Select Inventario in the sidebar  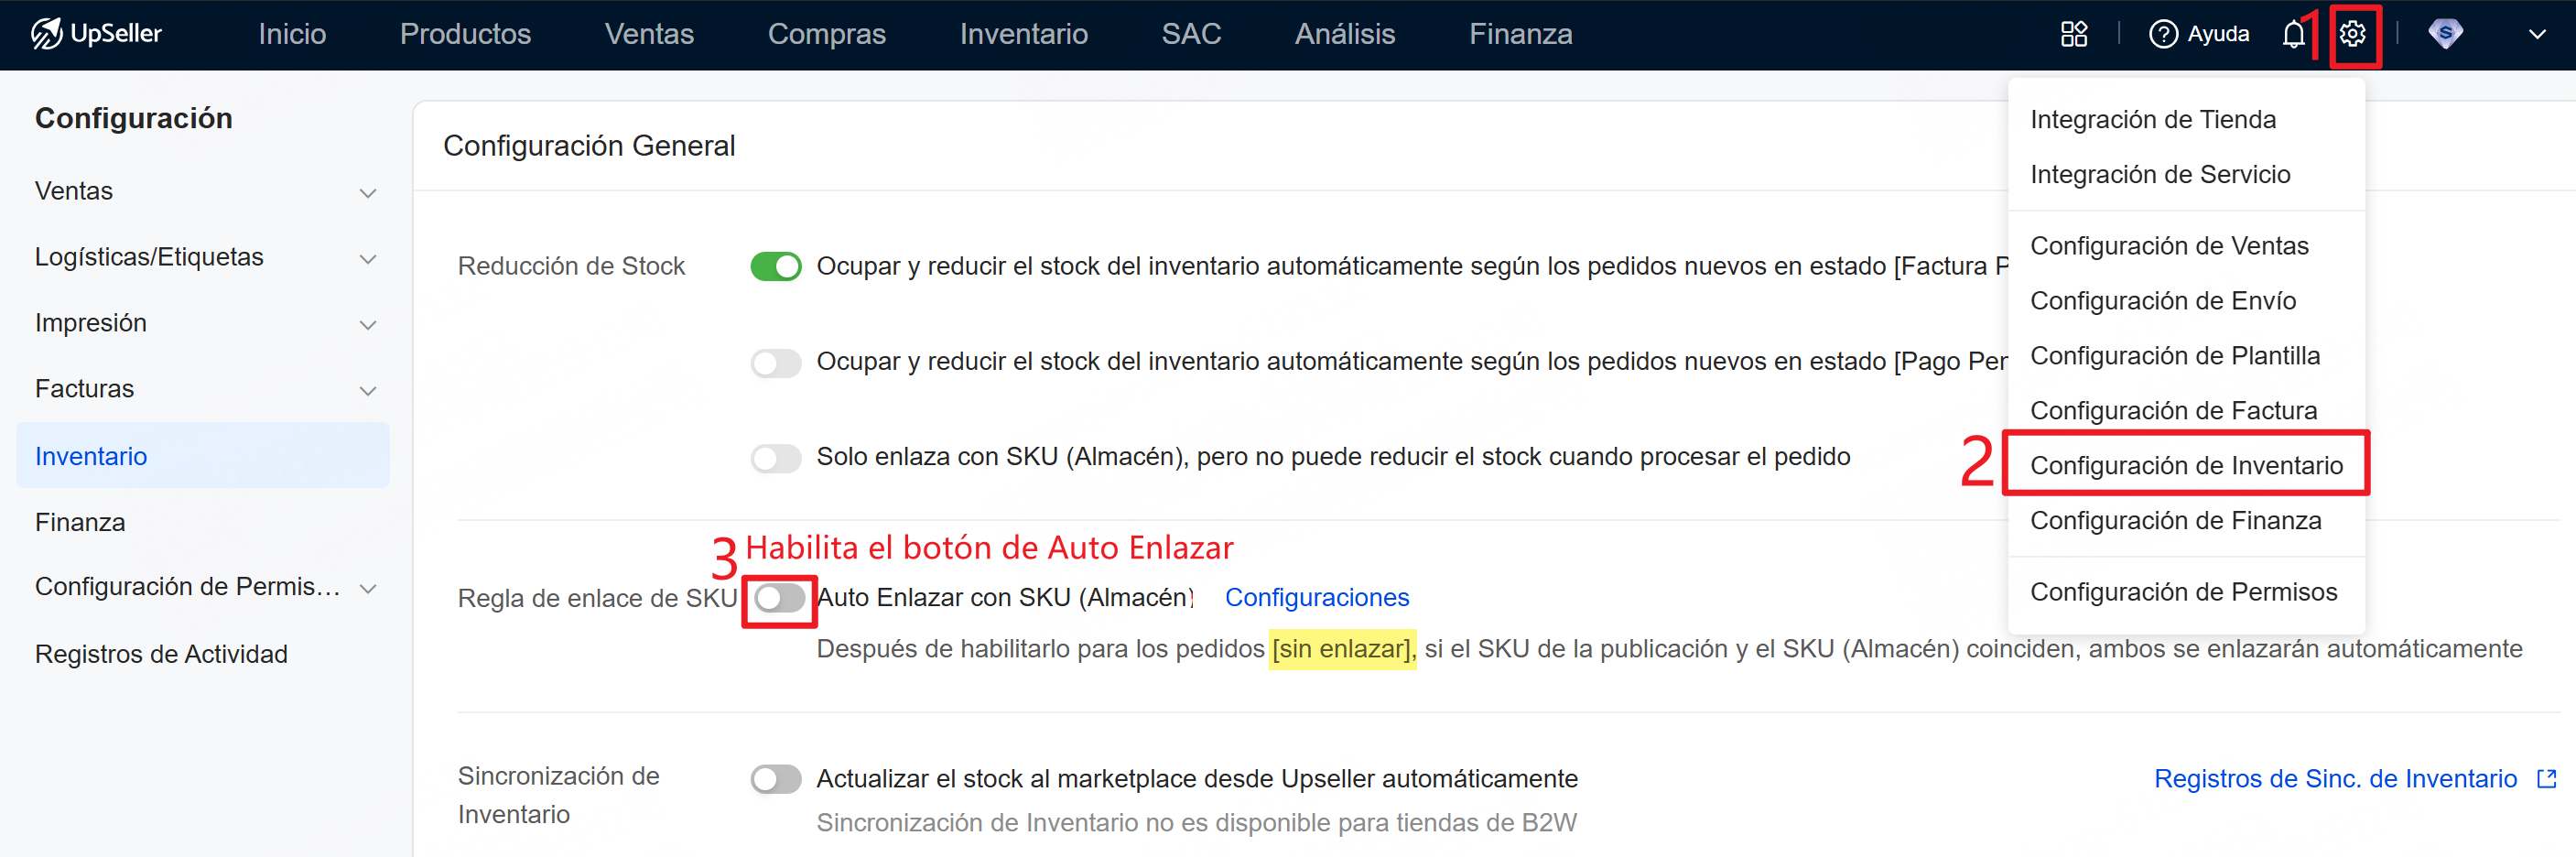[x=204, y=455]
